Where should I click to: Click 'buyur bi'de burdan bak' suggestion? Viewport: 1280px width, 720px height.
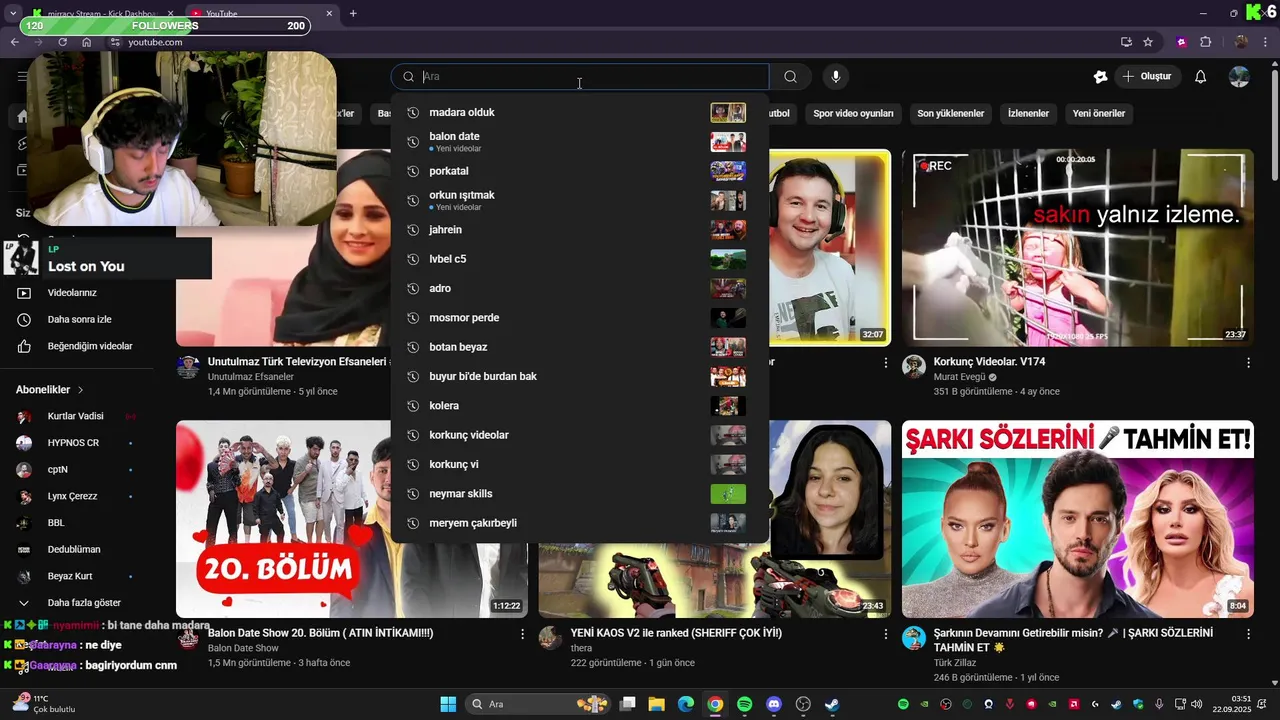483,376
